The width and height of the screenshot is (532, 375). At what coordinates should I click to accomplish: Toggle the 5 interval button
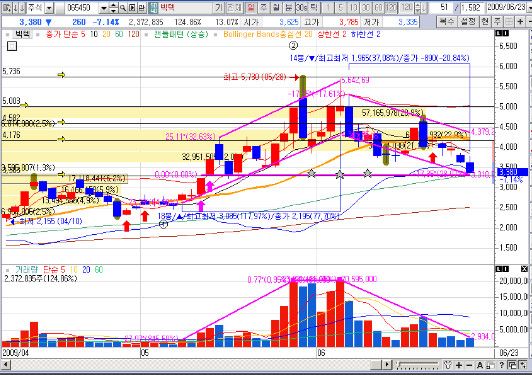click(x=340, y=7)
